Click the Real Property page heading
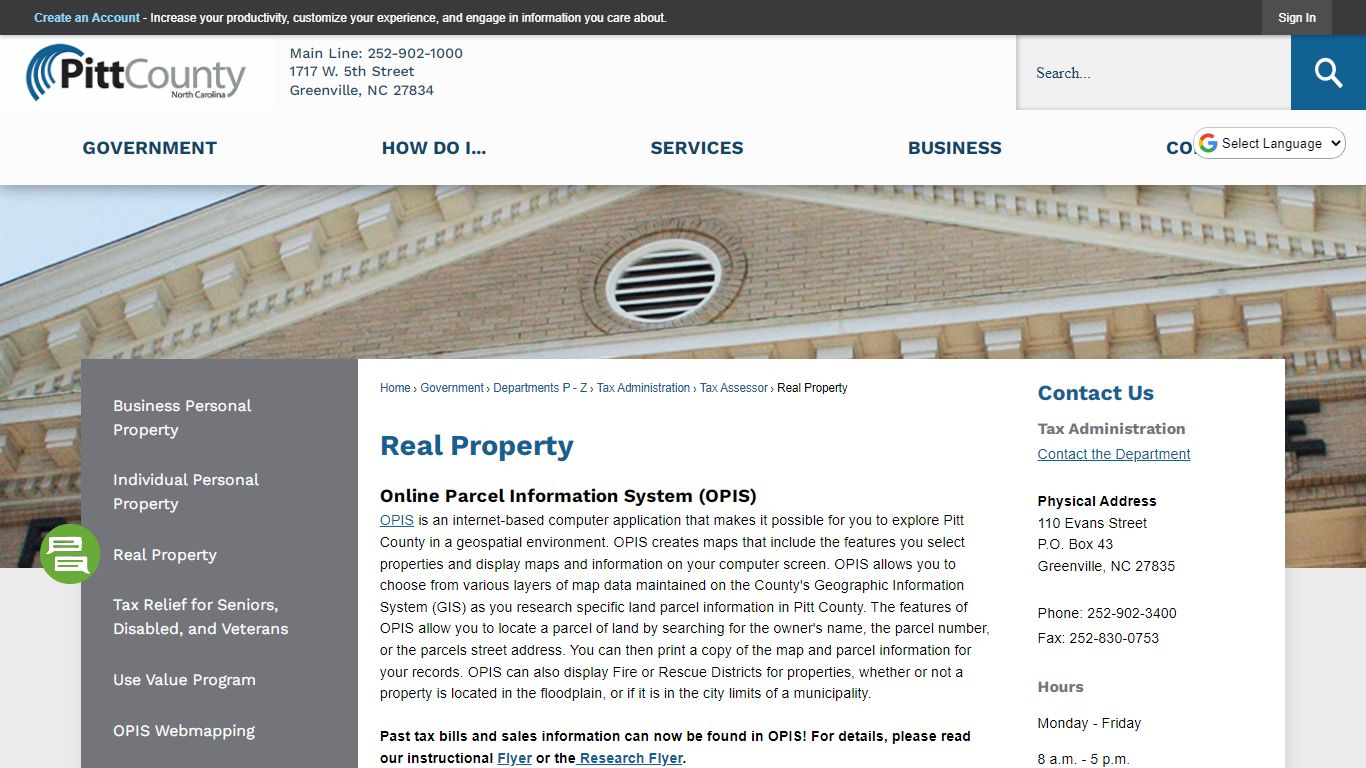The image size is (1366, 768). tap(477, 446)
